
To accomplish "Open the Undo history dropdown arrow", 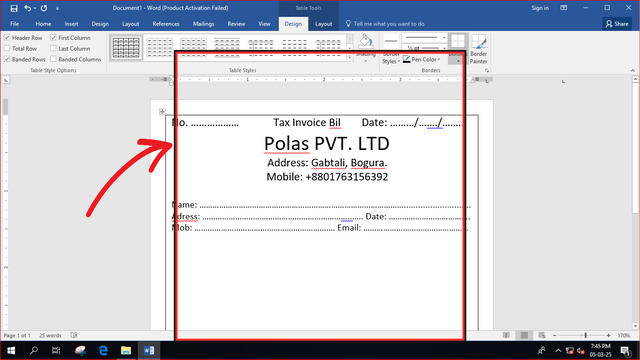I will pyautogui.click(x=35, y=8).
